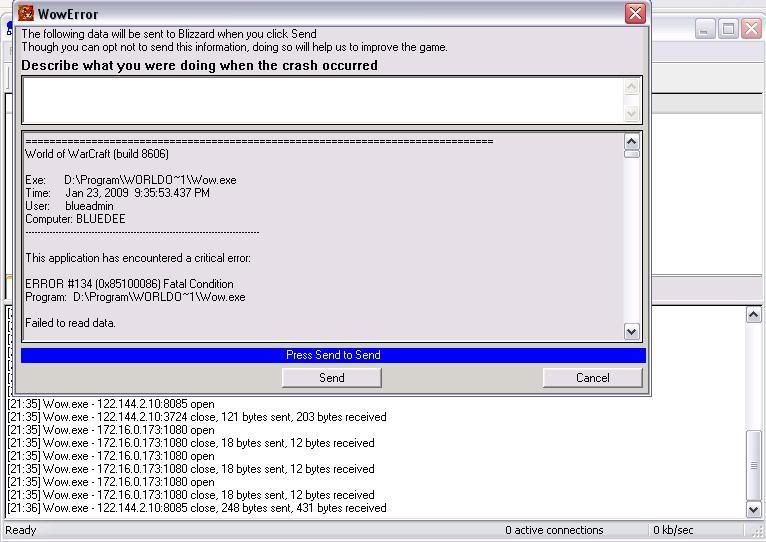The height and width of the screenshot is (542, 766).
Task: Select log row '122.144.2.10:8085 open'
Action: pos(111,404)
